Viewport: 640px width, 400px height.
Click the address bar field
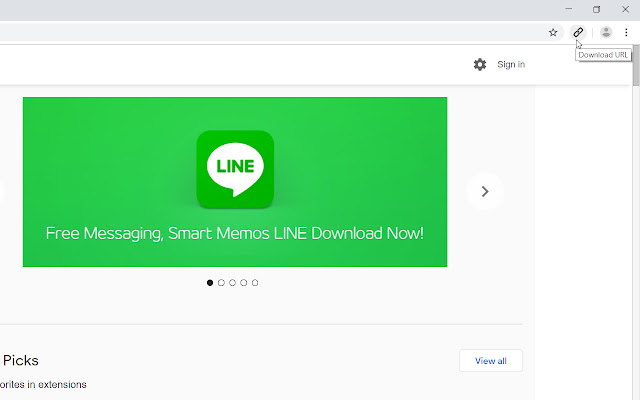tap(282, 32)
